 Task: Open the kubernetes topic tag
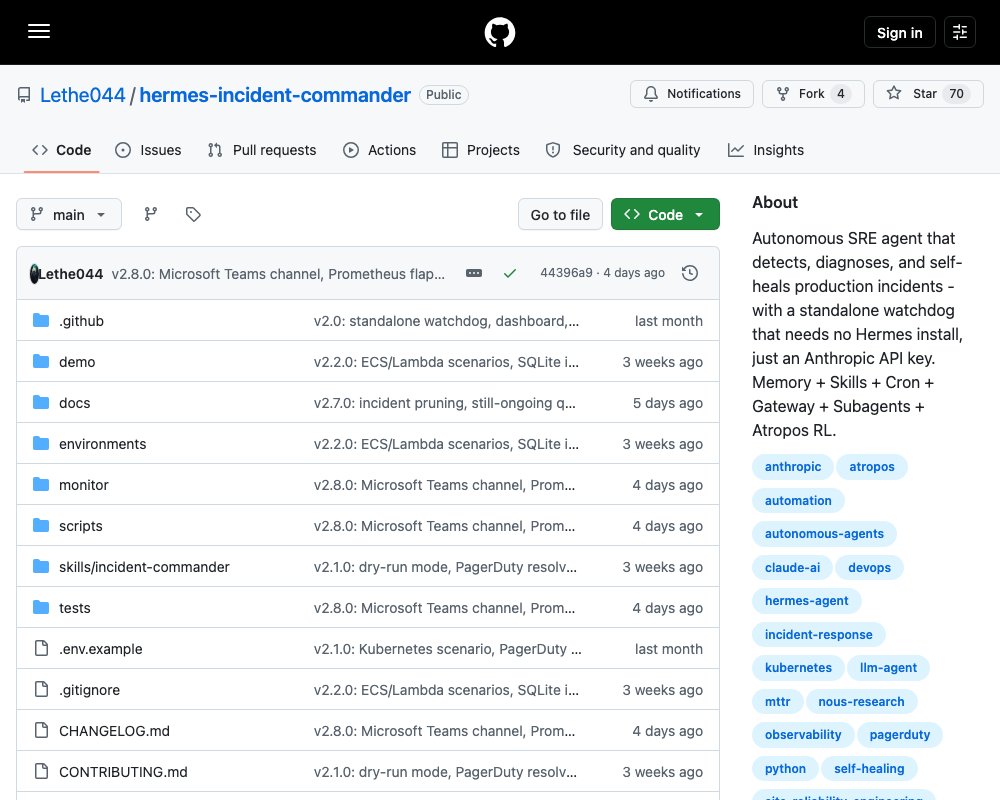point(798,667)
